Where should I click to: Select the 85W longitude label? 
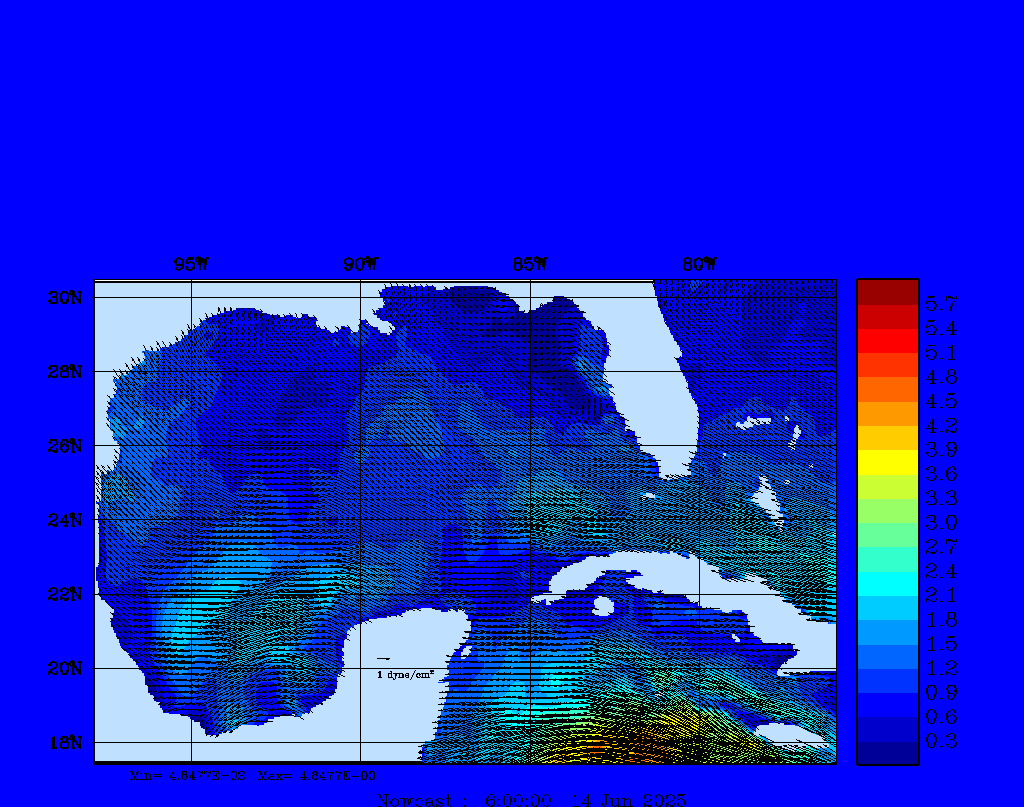click(530, 264)
